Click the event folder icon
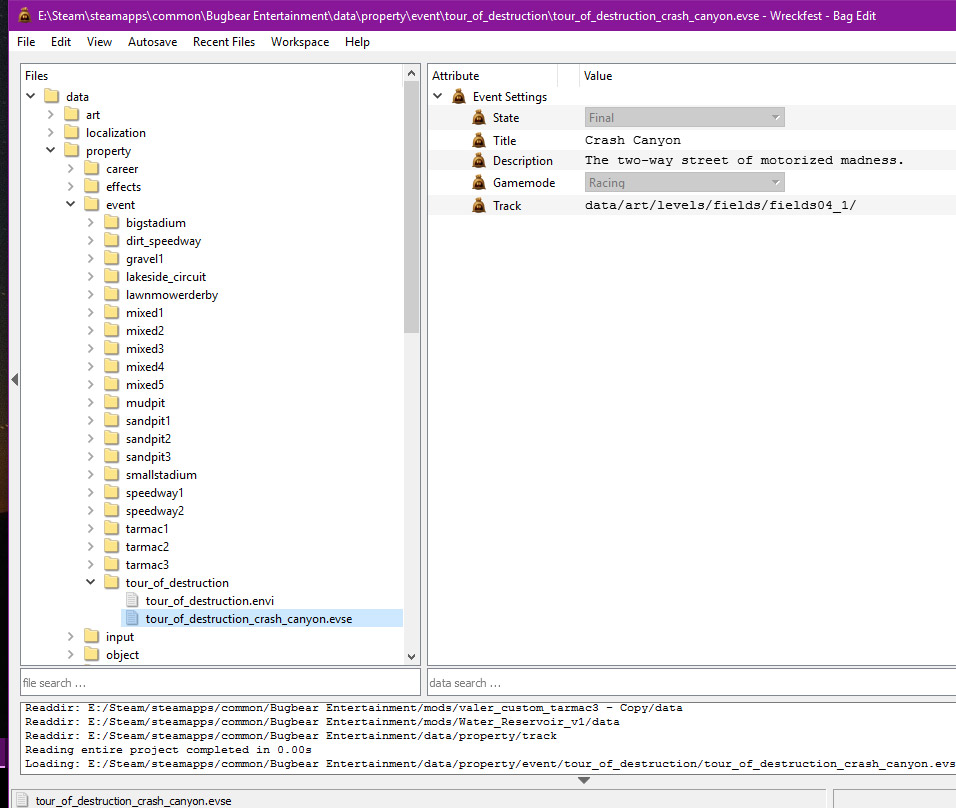 click(91, 204)
